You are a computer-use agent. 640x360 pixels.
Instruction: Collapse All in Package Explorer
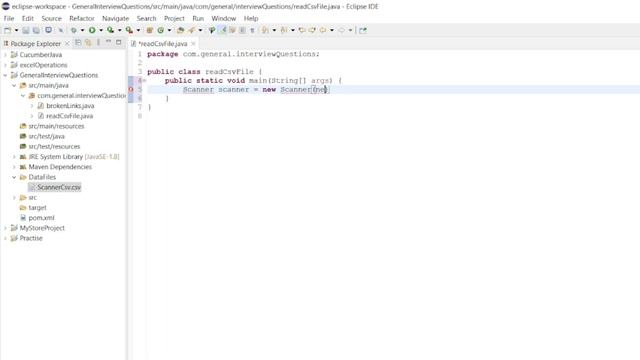(x=78, y=42)
